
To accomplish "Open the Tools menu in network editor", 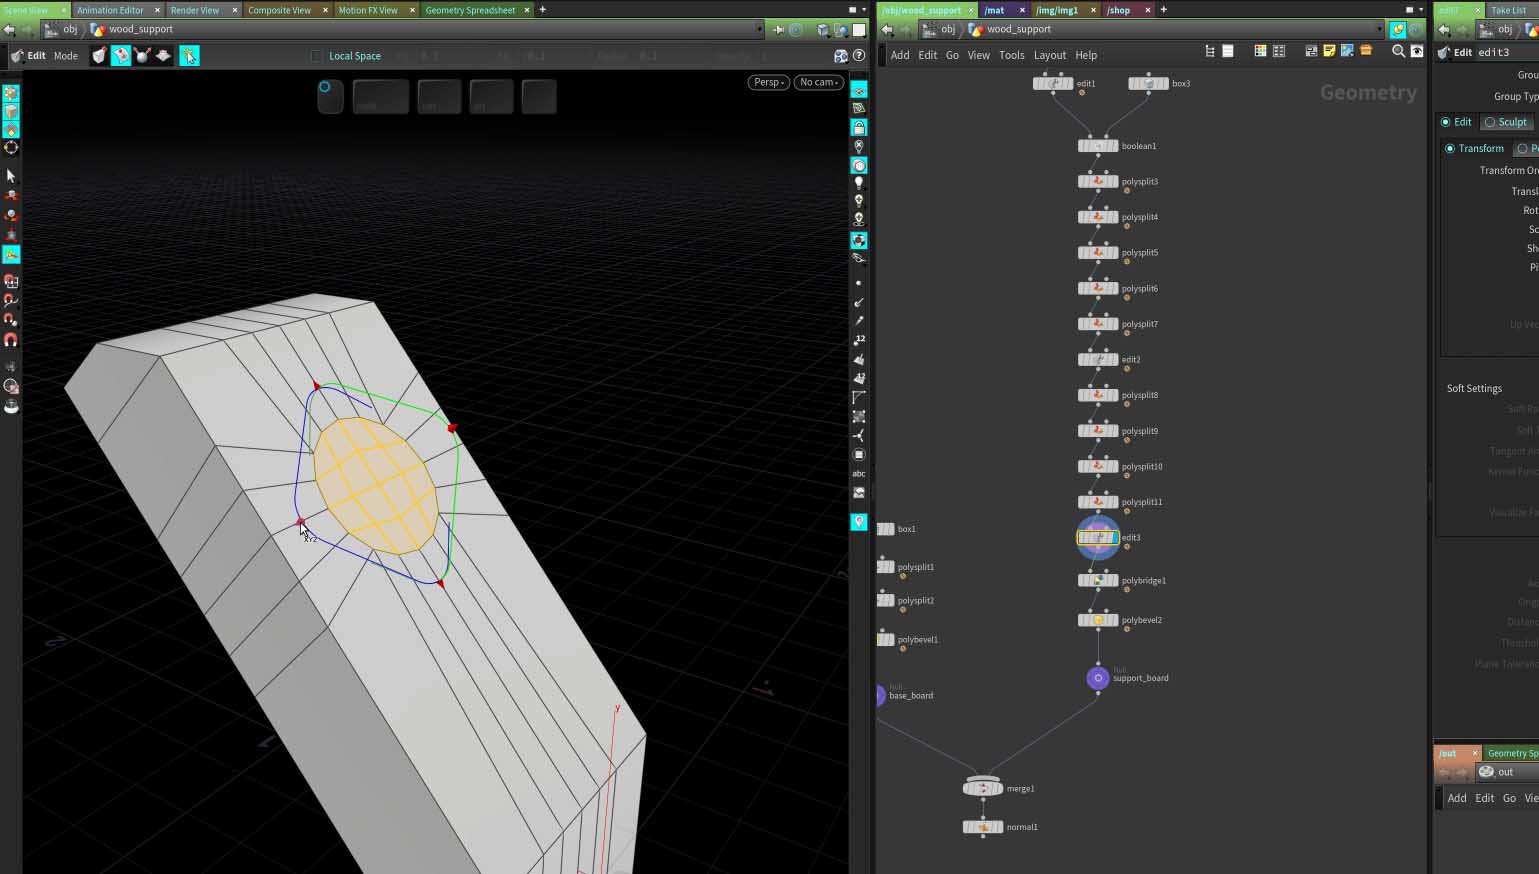I will tap(1011, 56).
